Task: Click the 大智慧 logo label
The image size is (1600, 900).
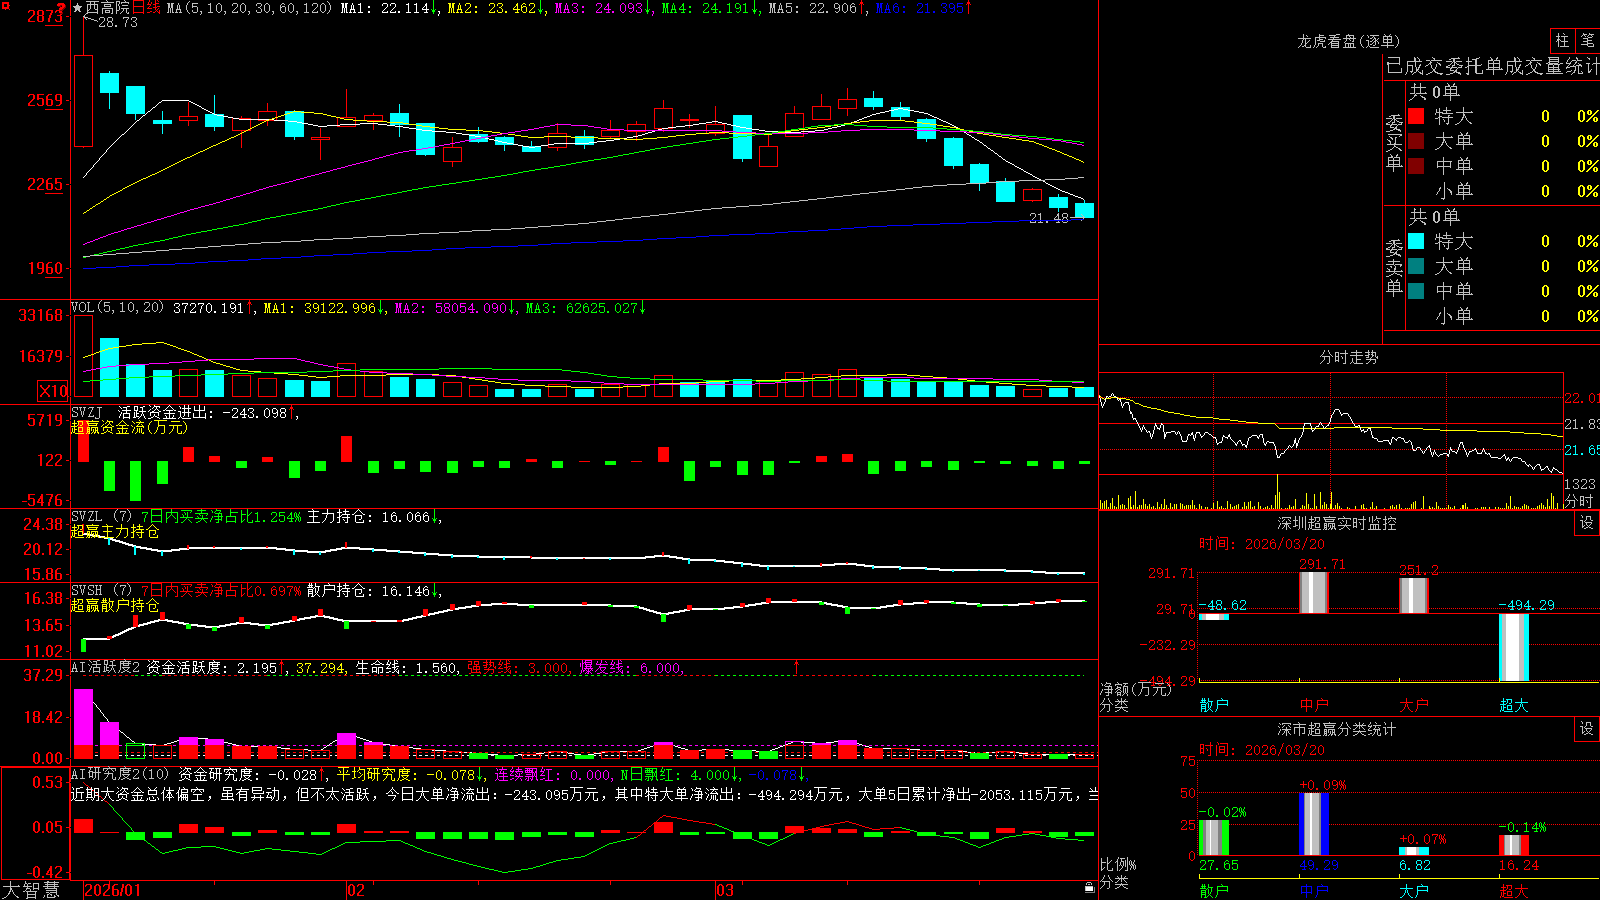Action: pos(31,890)
